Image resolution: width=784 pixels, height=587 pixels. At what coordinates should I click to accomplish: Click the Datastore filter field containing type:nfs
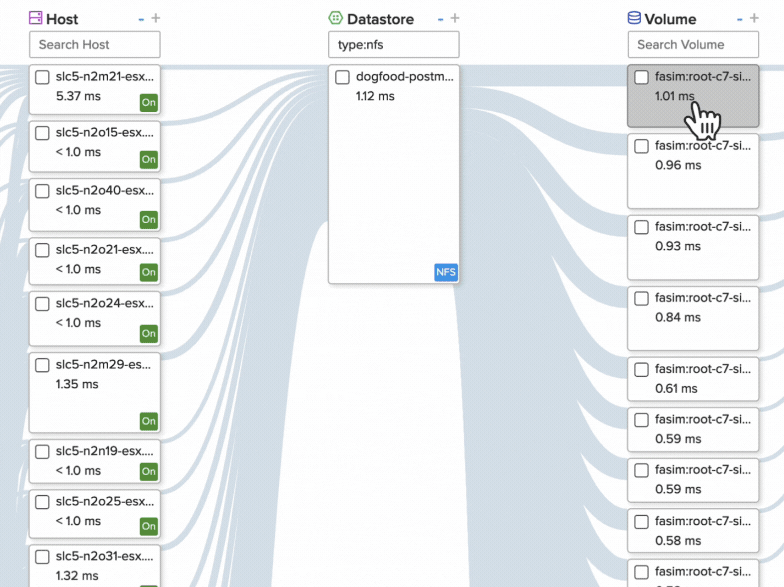click(393, 44)
